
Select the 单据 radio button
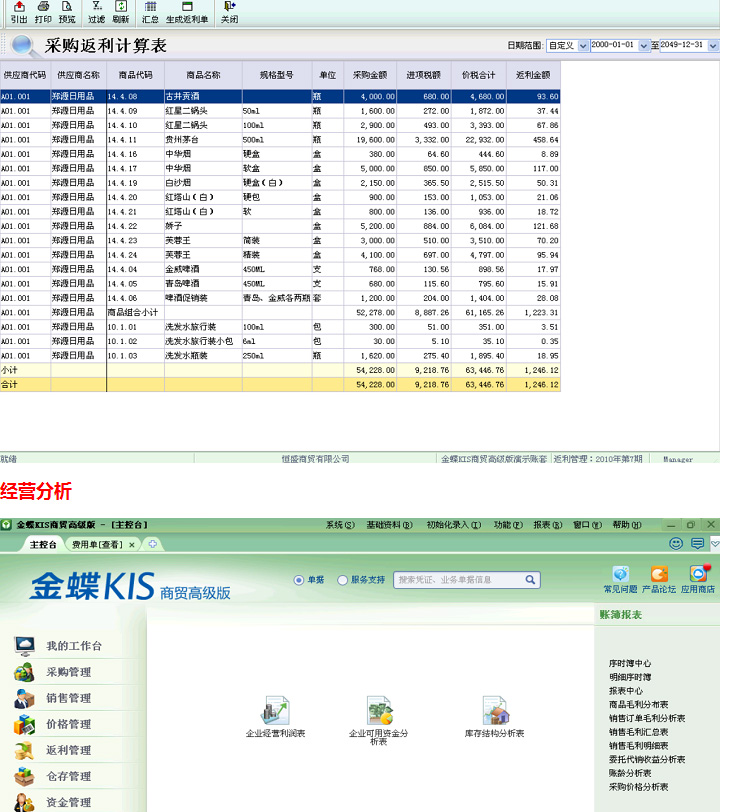298,580
